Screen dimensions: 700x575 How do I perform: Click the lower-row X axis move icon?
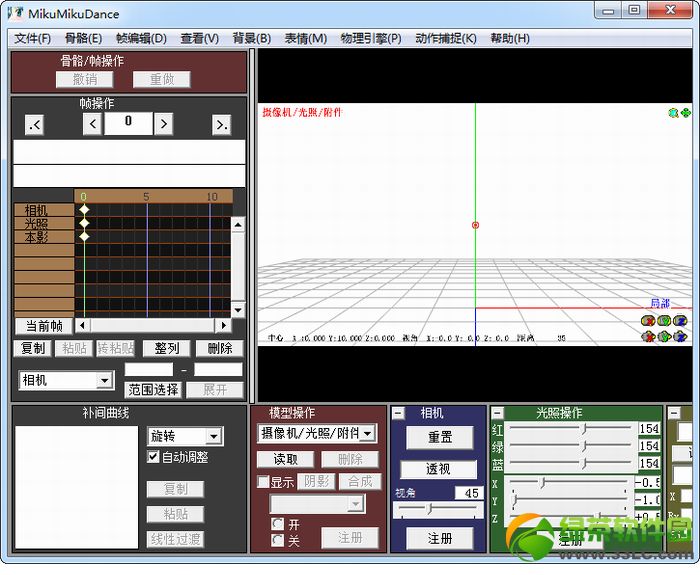coord(648,336)
